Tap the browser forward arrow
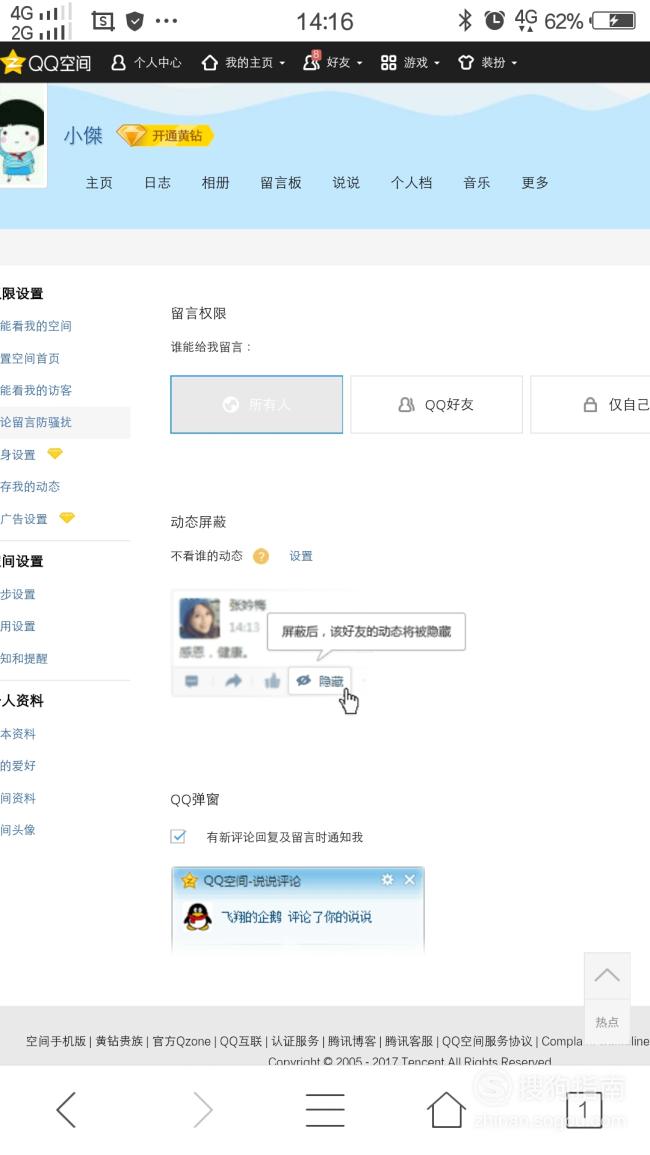This screenshot has height=1155, width=650. click(x=203, y=1109)
